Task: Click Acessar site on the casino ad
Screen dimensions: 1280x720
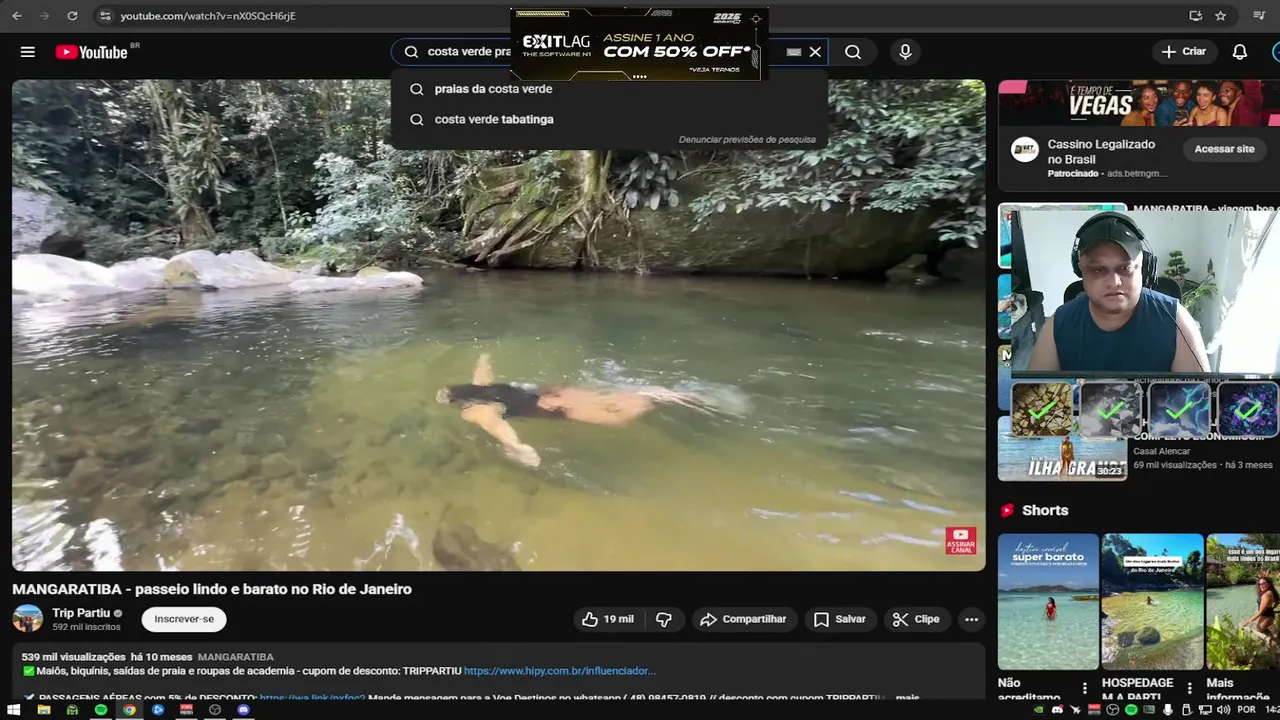Action: (1224, 149)
